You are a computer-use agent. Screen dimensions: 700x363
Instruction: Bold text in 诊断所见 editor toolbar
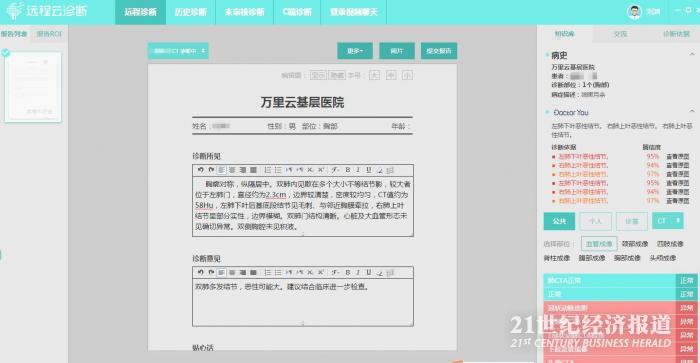coord(347,170)
